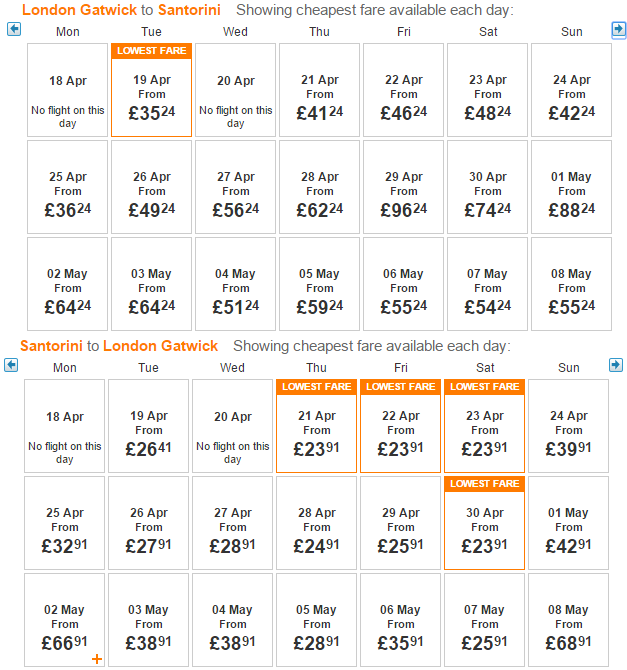The height and width of the screenshot is (670, 627).
Task: Select outbound 21 Apr fare £41.24
Action: pos(319,90)
